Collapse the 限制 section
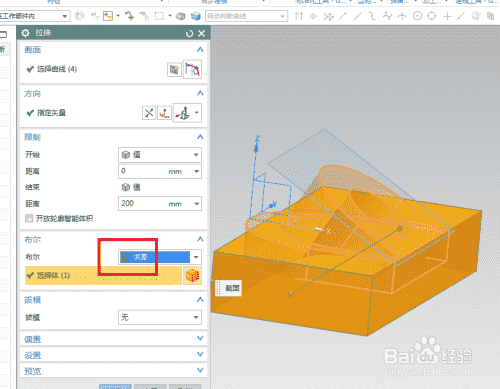Image resolution: width=500 pixels, height=389 pixels. [x=200, y=137]
